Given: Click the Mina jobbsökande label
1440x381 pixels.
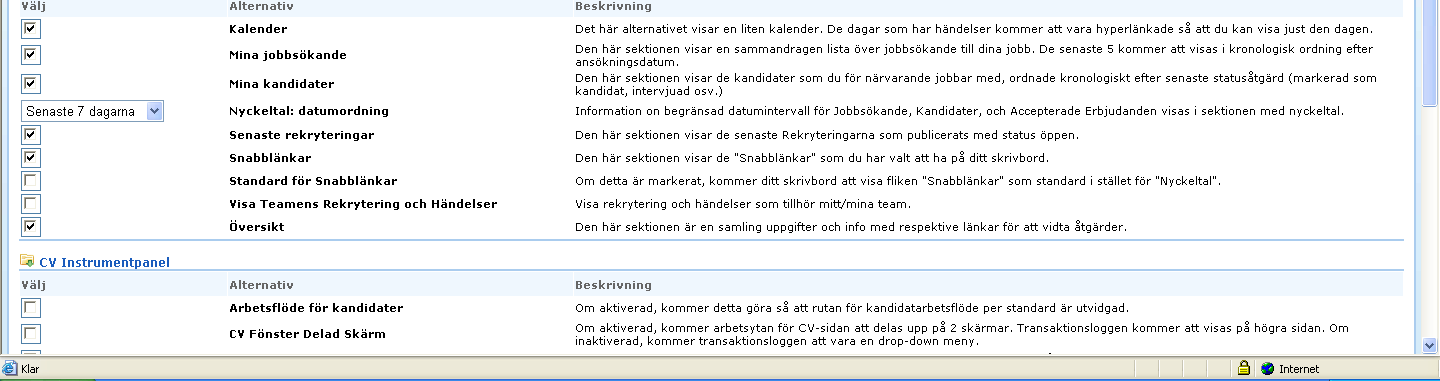Looking at the screenshot, I should click(288, 54).
